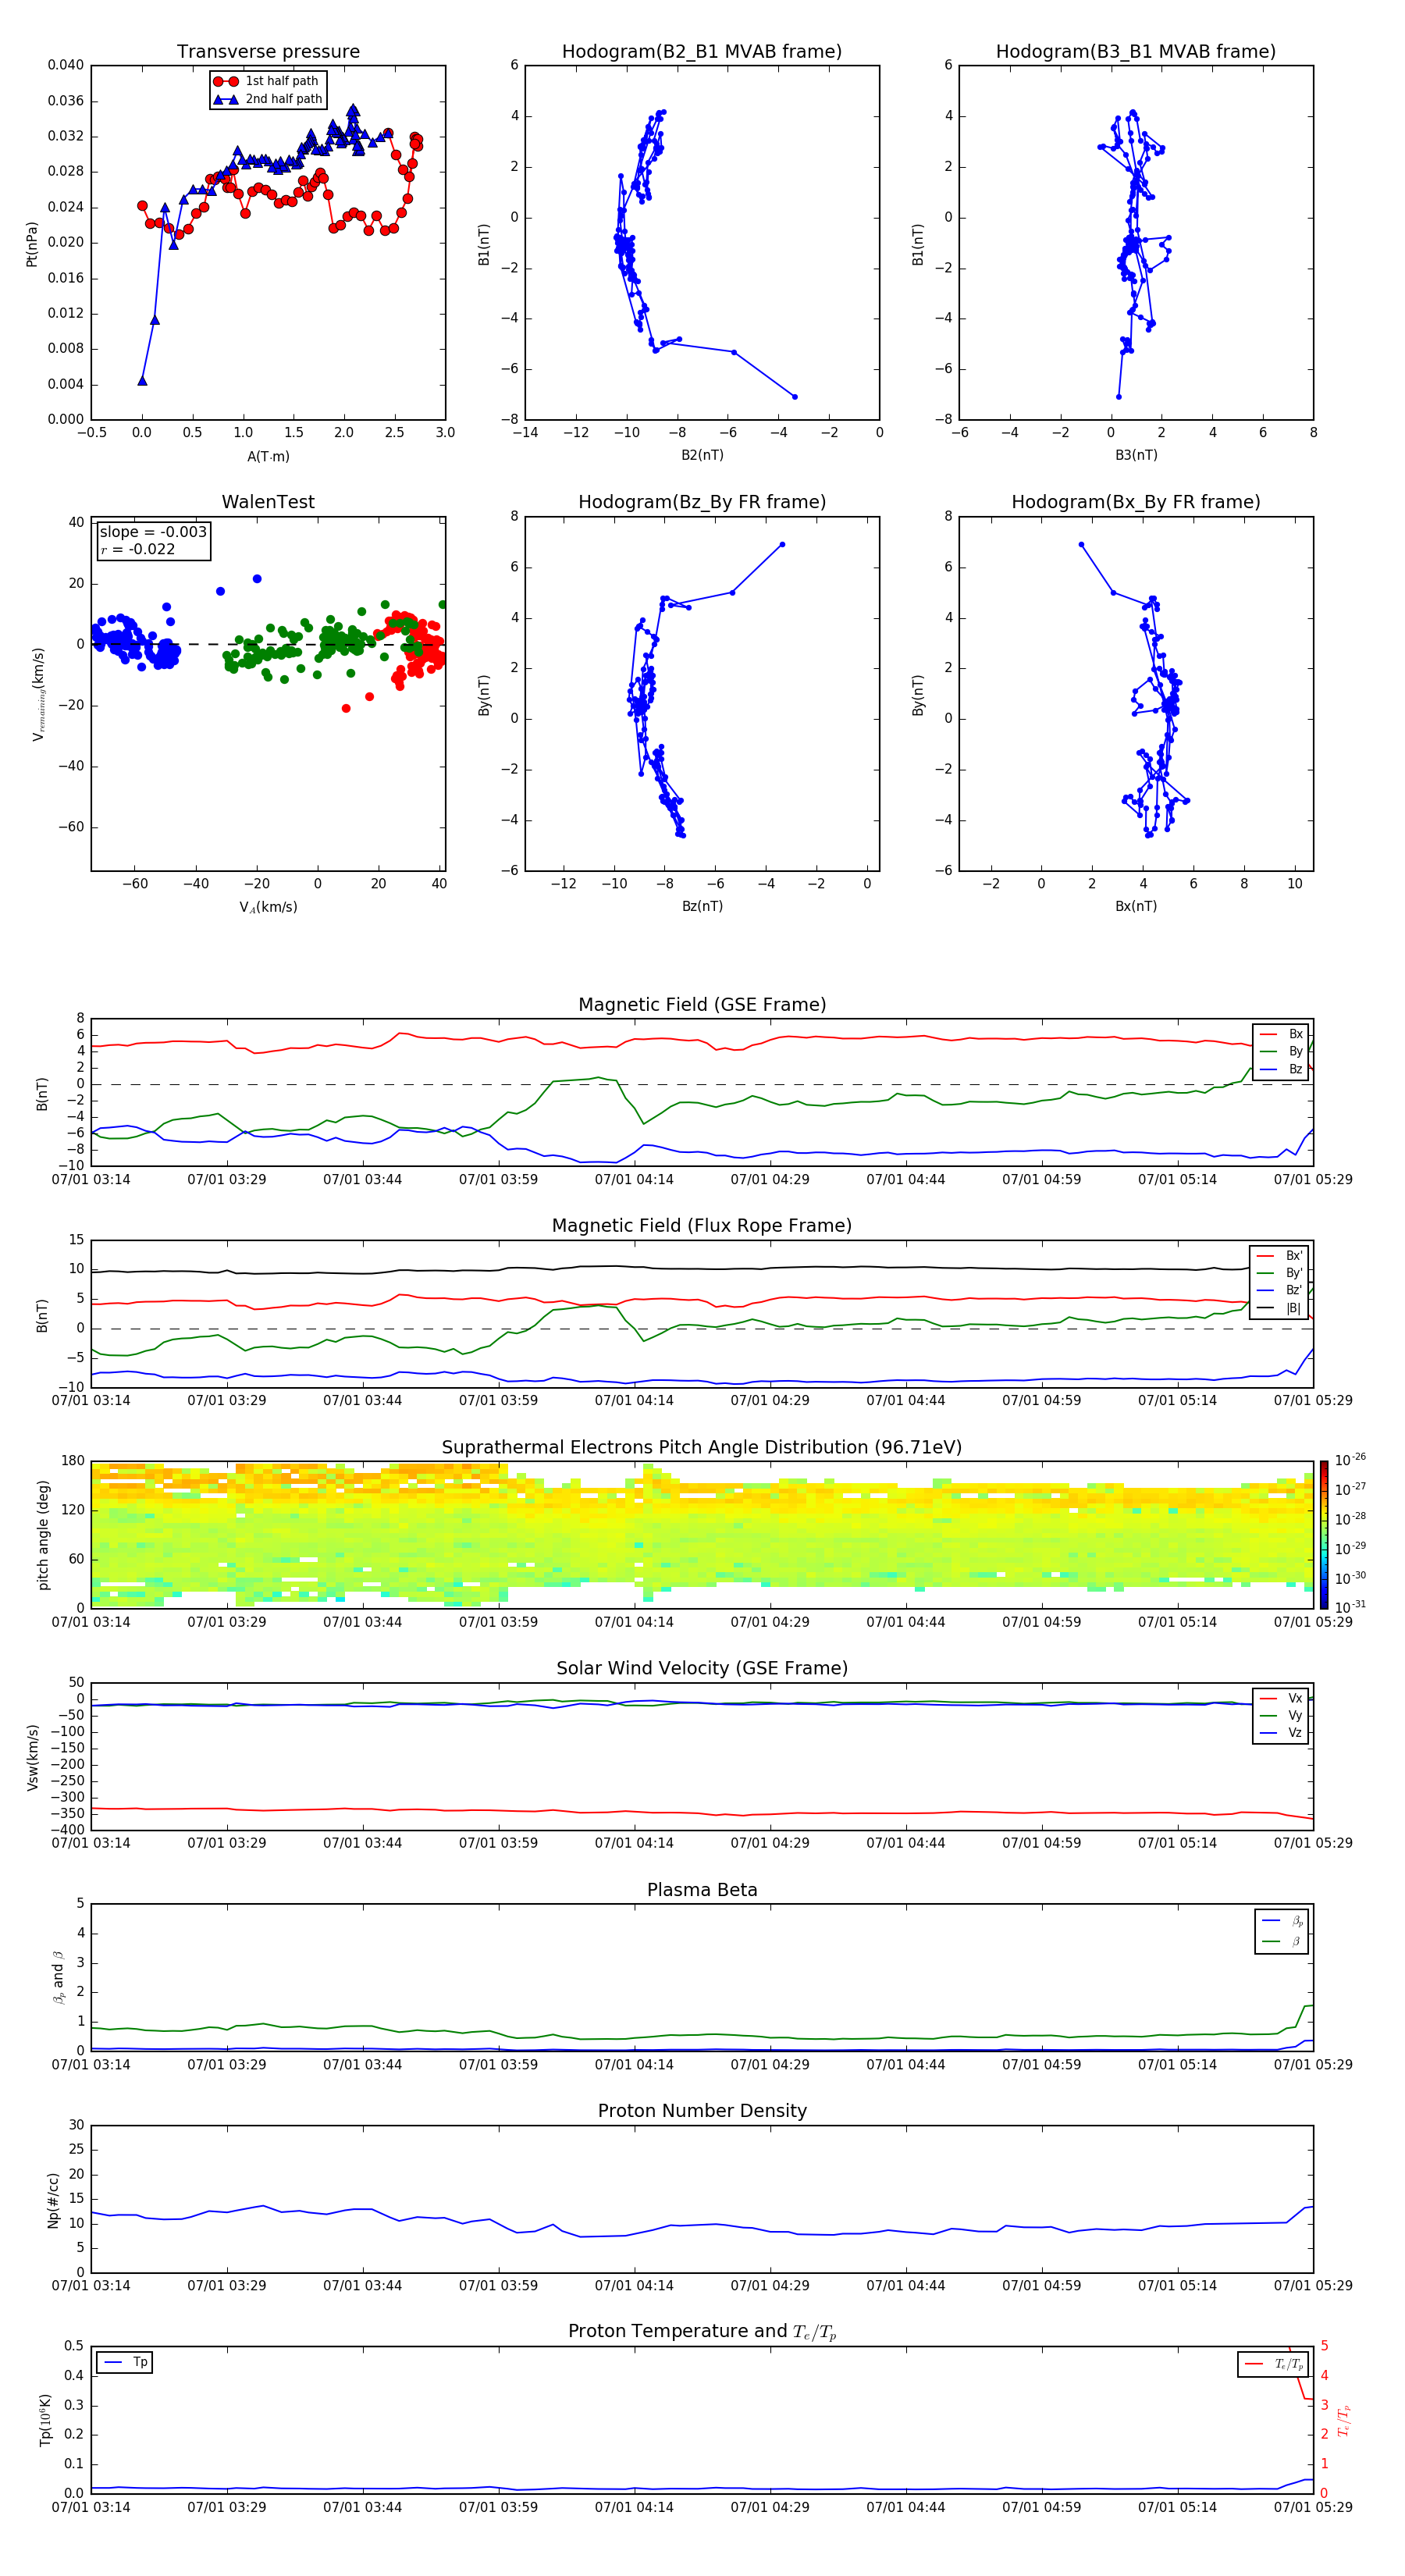
Task: Click the 'Np(#/cc)' axis label
Action: (x=53, y=2200)
